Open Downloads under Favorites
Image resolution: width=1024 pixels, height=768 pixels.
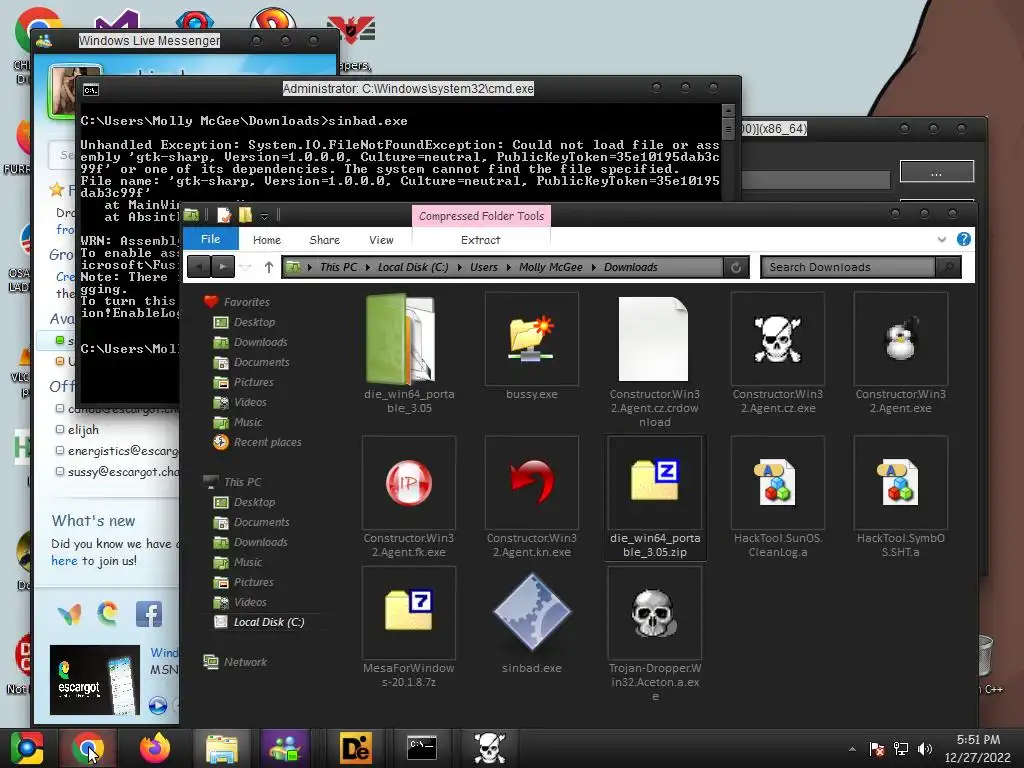point(261,342)
